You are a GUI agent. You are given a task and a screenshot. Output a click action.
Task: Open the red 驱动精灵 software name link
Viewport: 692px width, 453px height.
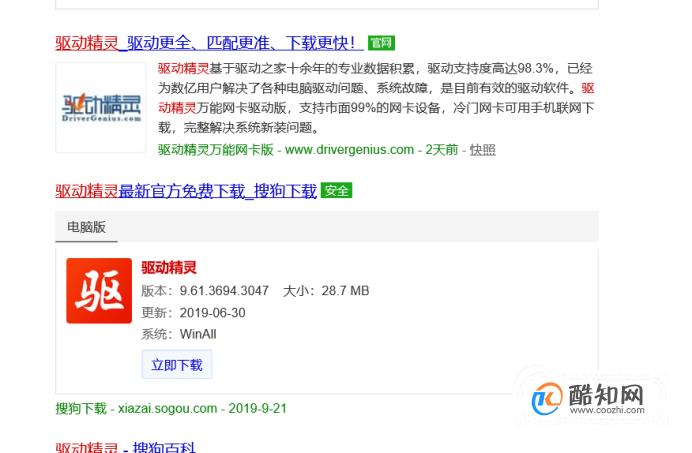[169, 267]
